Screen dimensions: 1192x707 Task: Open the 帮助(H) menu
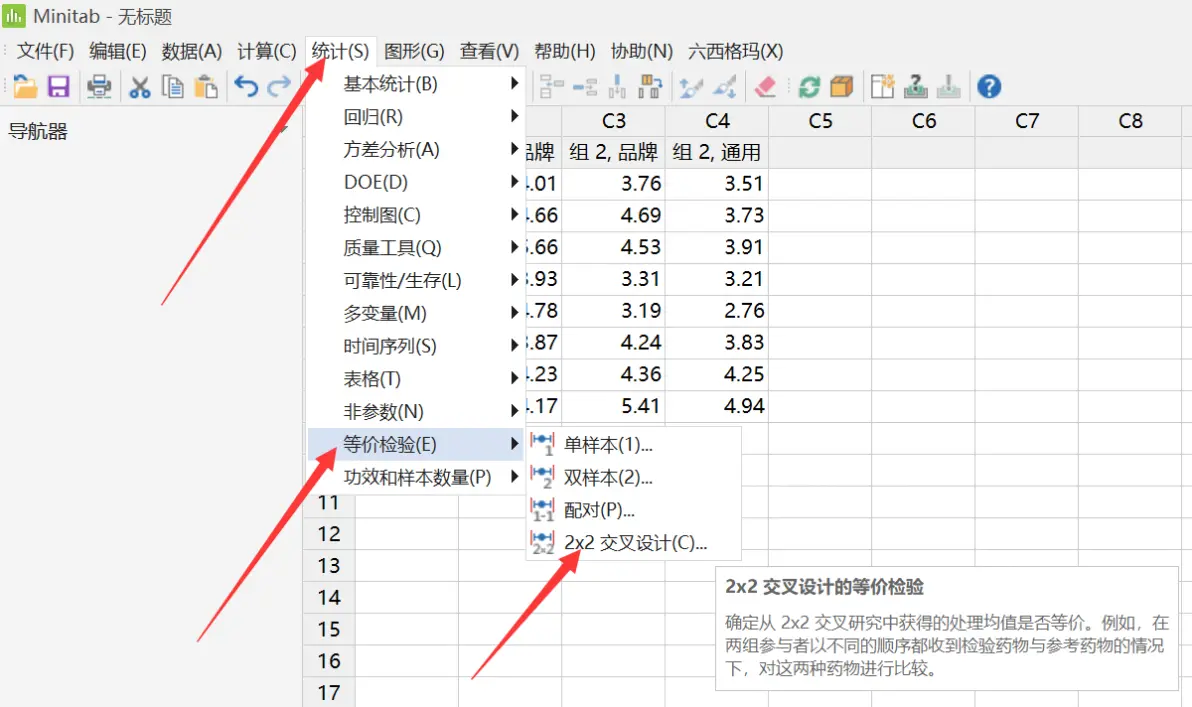565,51
